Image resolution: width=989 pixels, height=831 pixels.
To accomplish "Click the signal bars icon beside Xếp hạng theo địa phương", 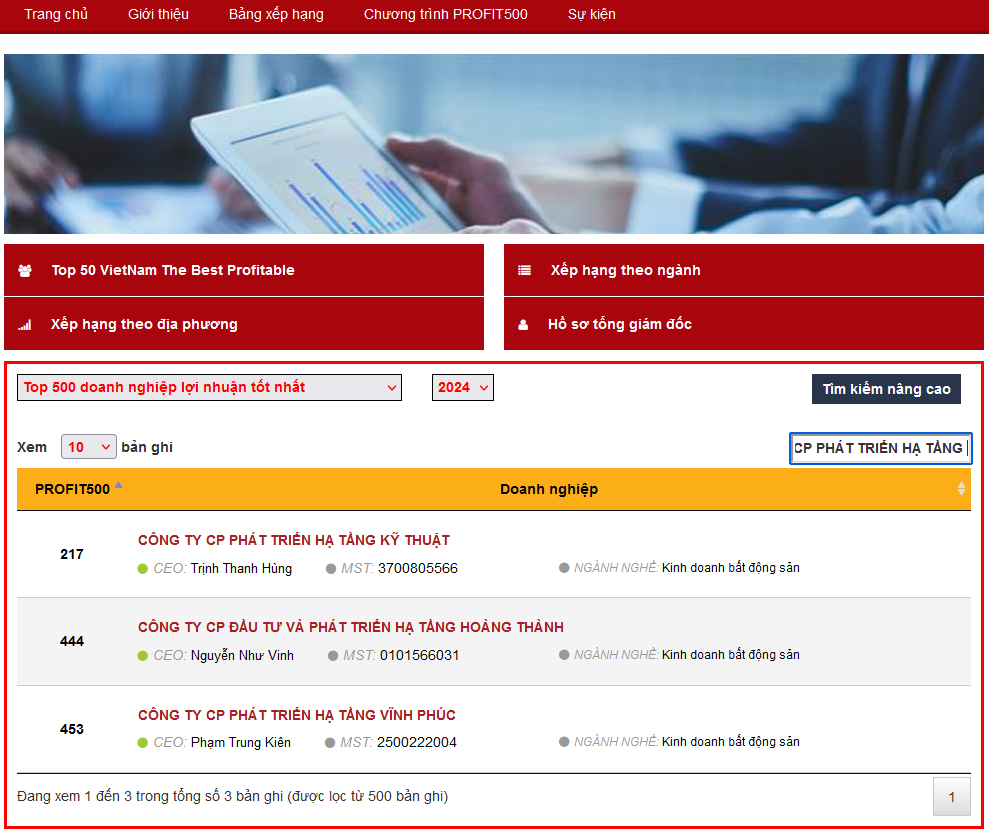I will pos(25,325).
